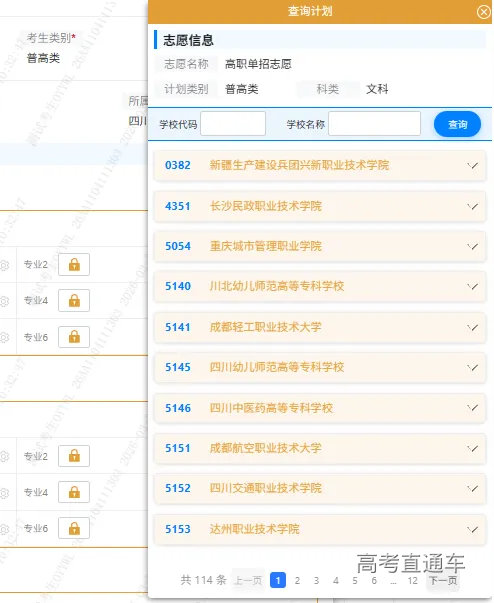Go to pagination page 4

(x=336, y=580)
